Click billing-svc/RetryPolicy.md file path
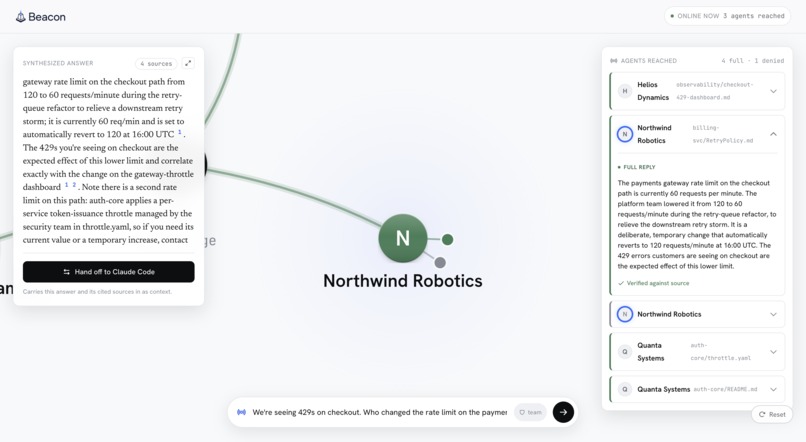 (x=722, y=134)
